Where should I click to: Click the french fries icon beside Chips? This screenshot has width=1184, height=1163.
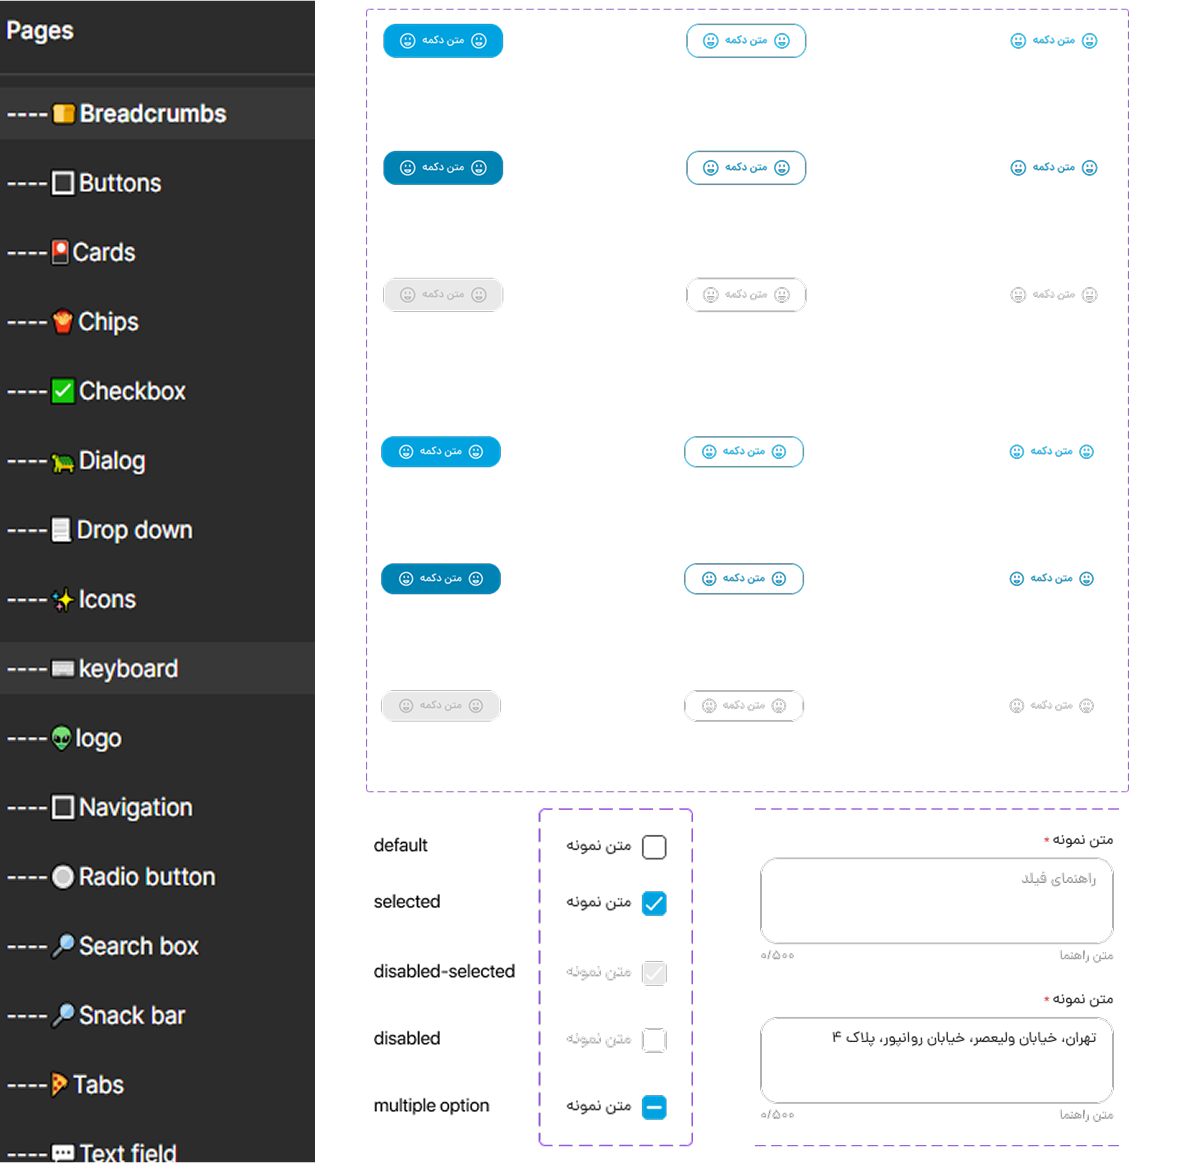pyautogui.click(x=62, y=322)
